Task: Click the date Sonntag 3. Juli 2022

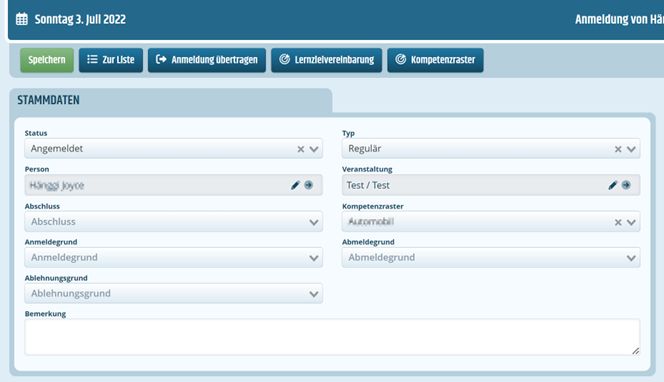Action: [80, 19]
